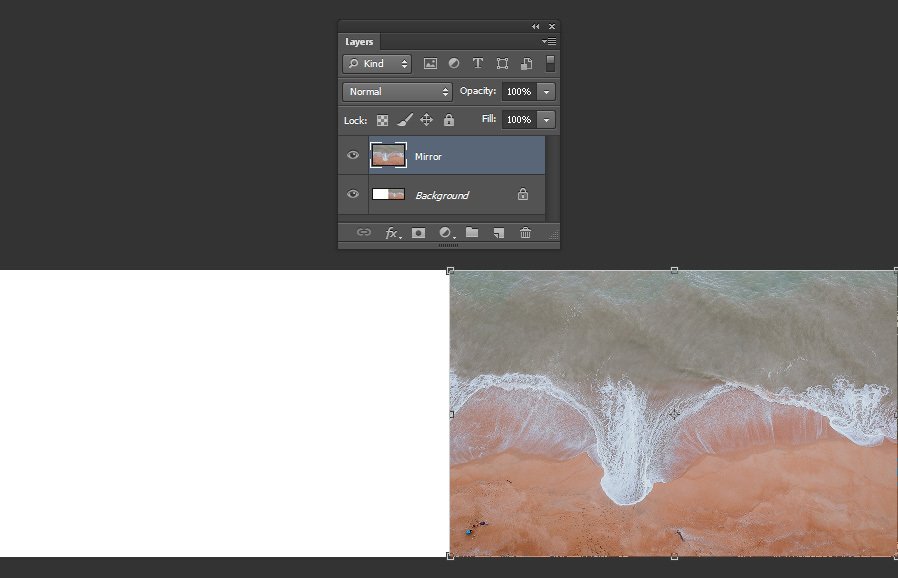The height and width of the screenshot is (578, 898).
Task: Hide the Mirror layer
Action: tap(353, 155)
